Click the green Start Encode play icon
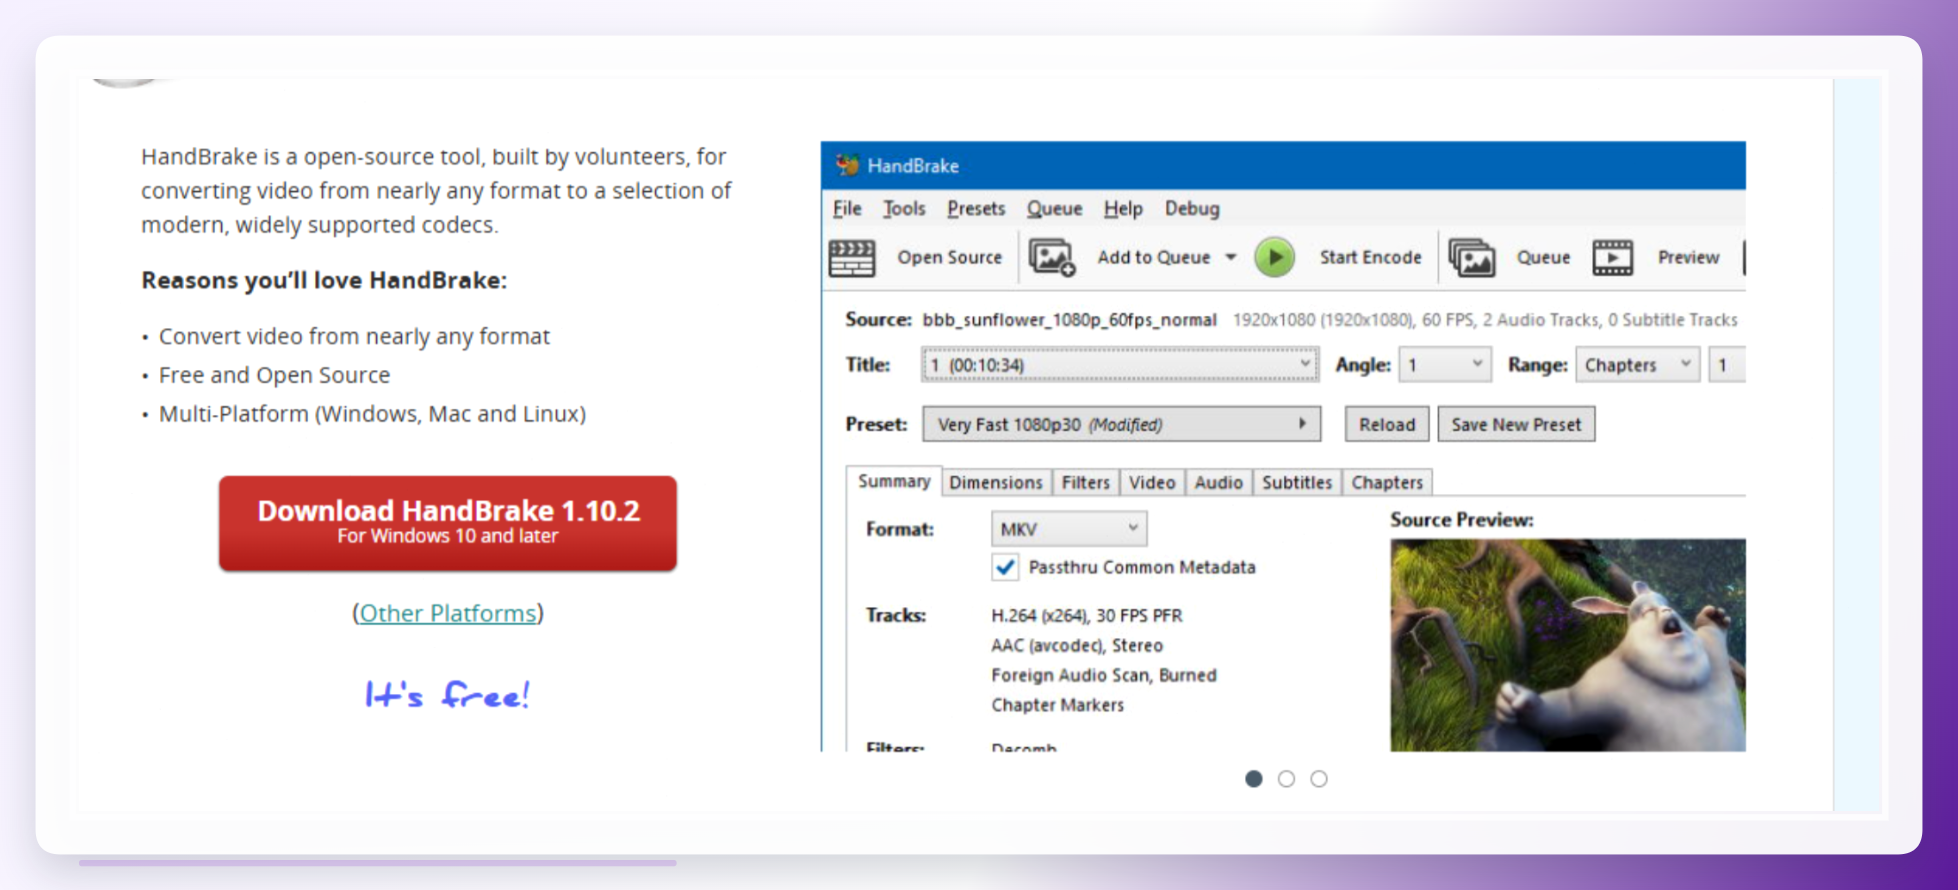The width and height of the screenshot is (1958, 890). pyautogui.click(x=1275, y=257)
